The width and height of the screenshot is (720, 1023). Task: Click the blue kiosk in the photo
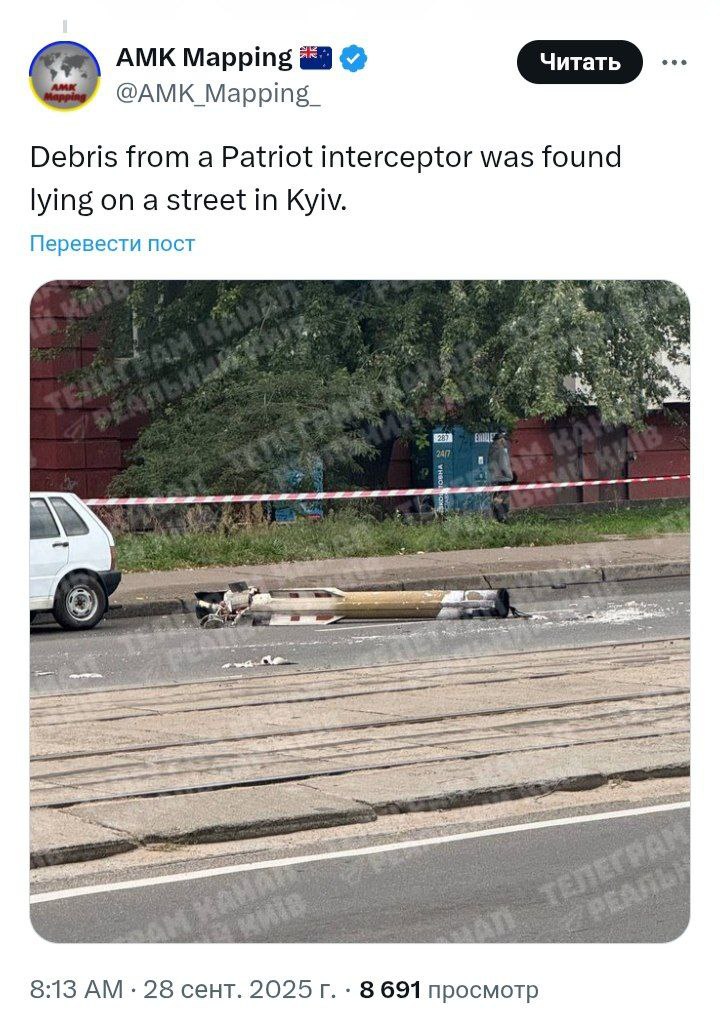tap(463, 468)
